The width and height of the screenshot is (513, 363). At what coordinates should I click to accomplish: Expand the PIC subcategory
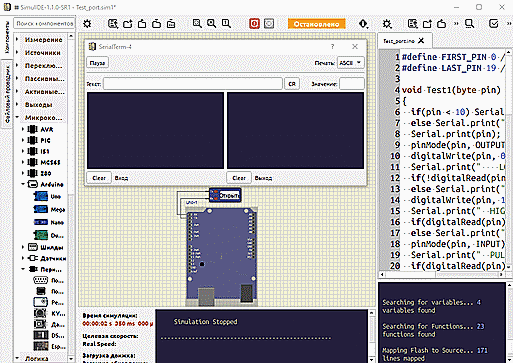point(23,140)
